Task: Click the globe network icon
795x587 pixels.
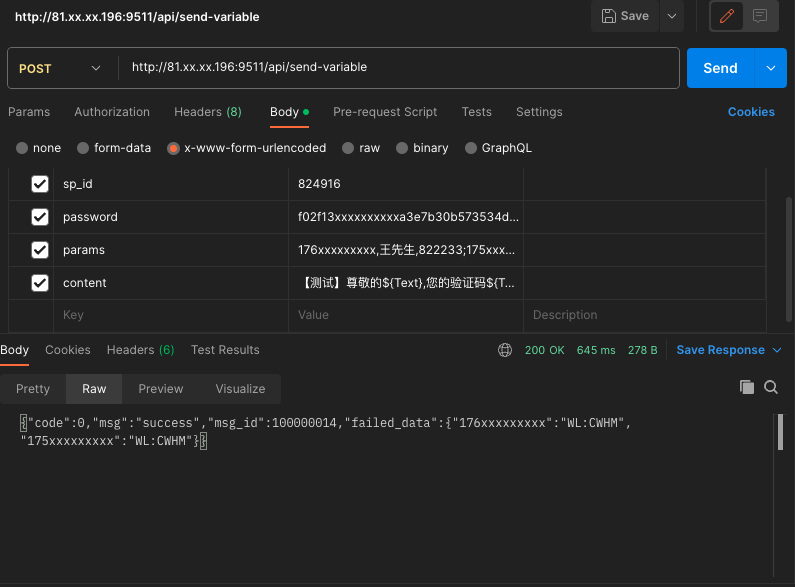Action: pos(505,350)
